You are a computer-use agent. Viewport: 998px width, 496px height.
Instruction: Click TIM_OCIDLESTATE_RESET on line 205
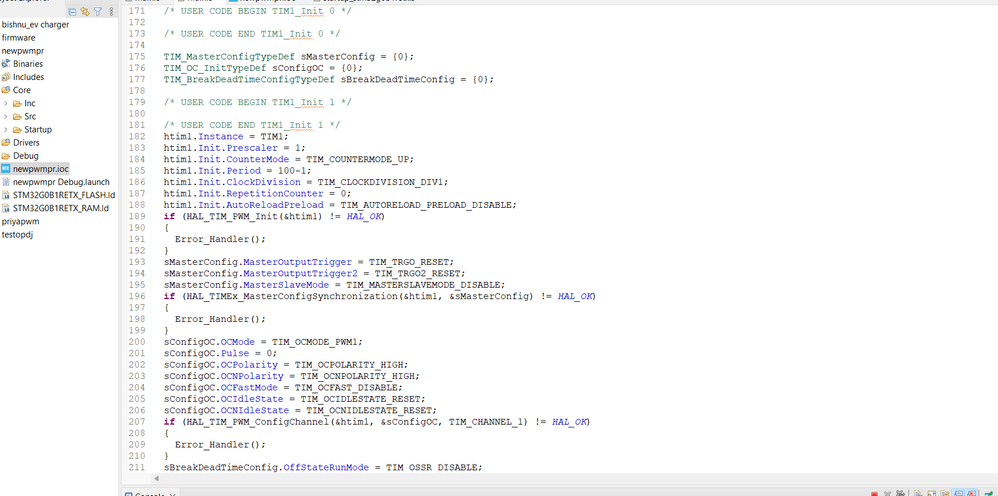(362, 399)
